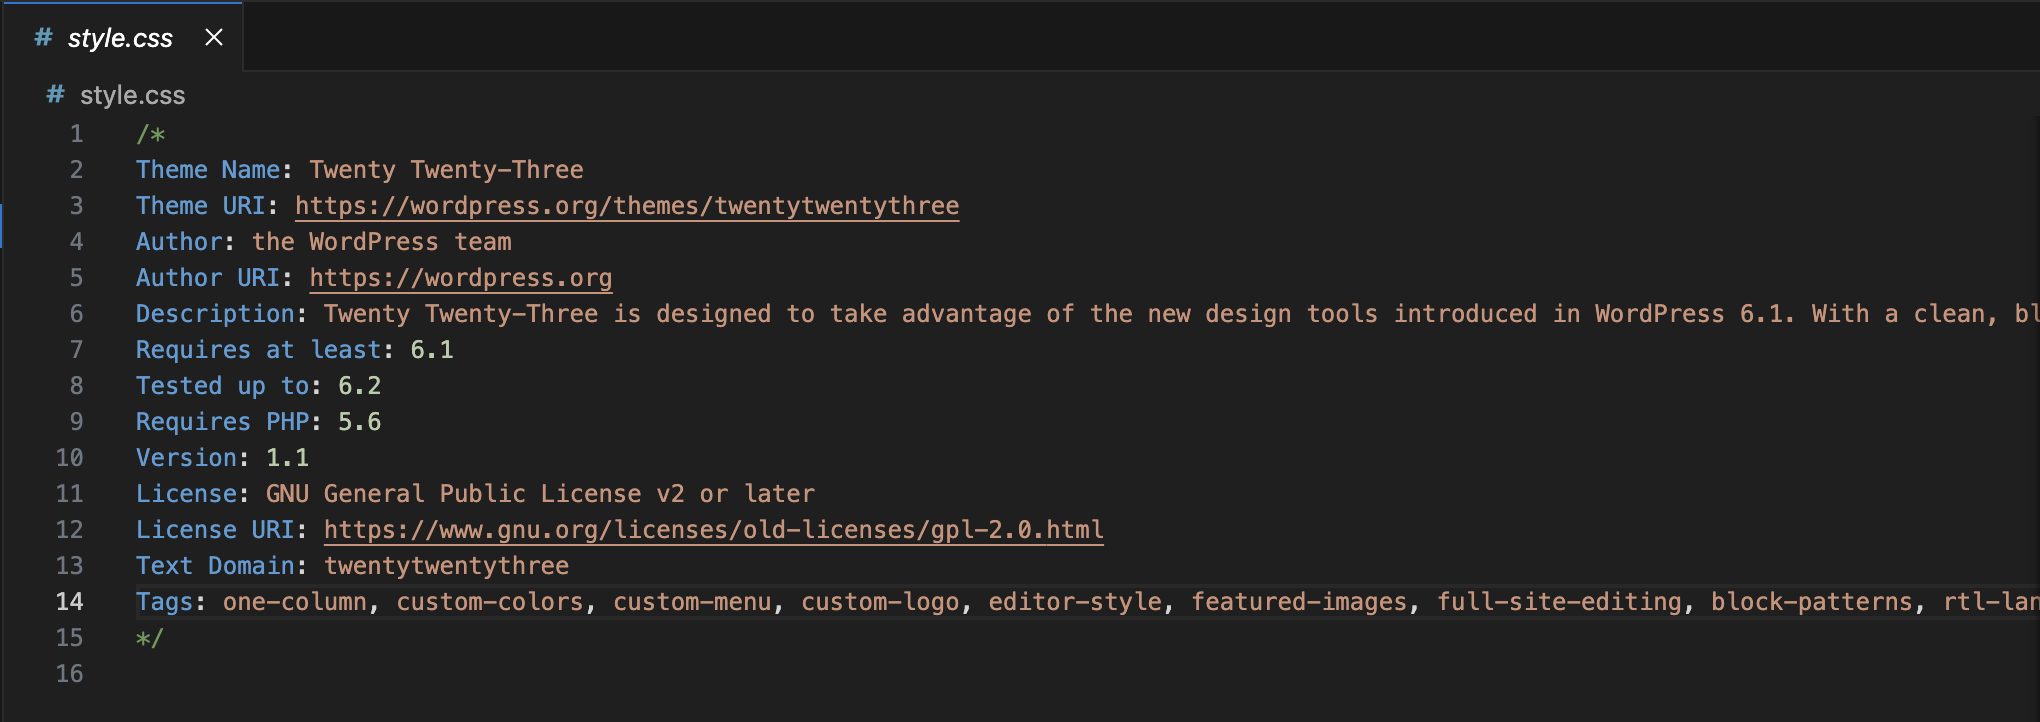2040x722 pixels.
Task: Click line number 14 in the gutter
Action: [69, 602]
